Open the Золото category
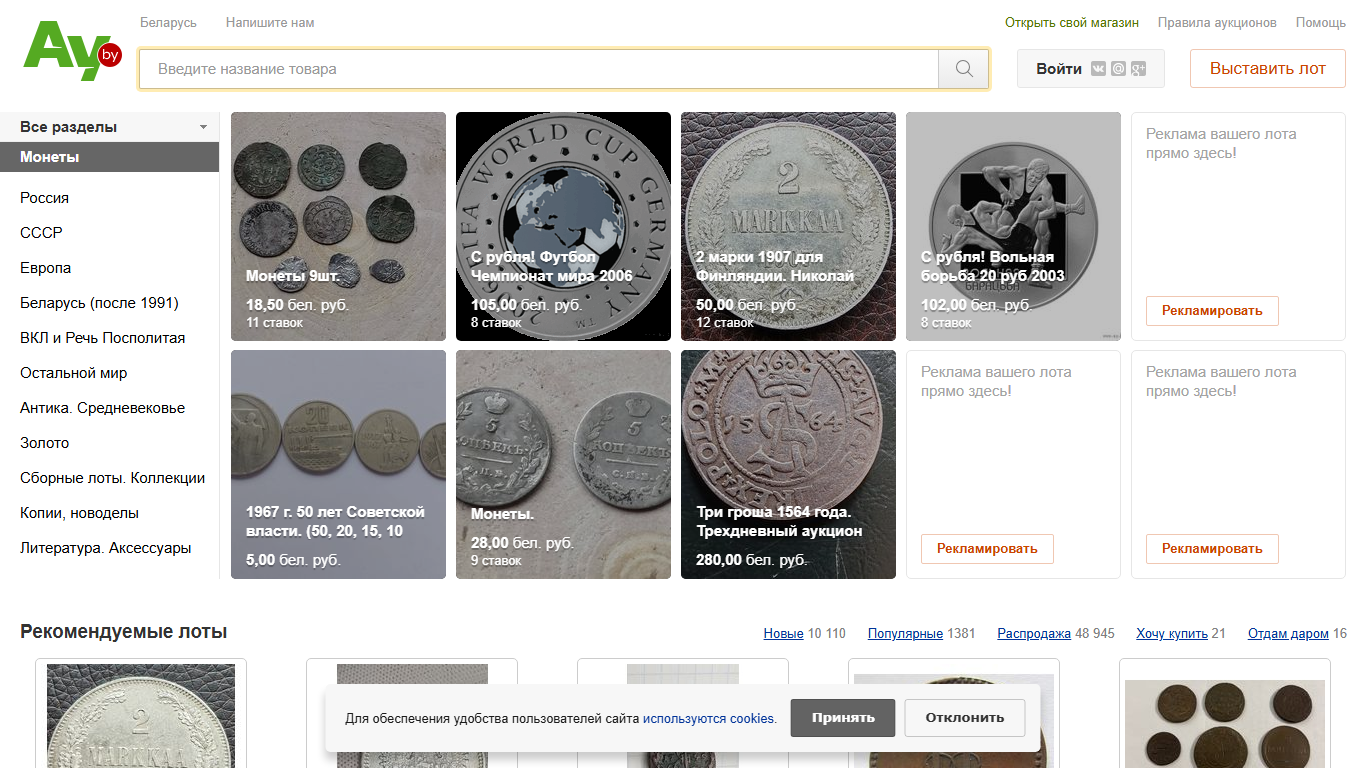This screenshot has height=768, width=1366. click(44, 443)
